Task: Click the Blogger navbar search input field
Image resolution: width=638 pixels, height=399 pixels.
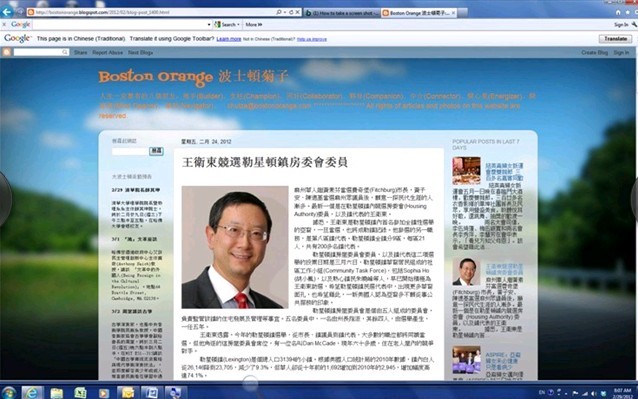Action: (41, 52)
